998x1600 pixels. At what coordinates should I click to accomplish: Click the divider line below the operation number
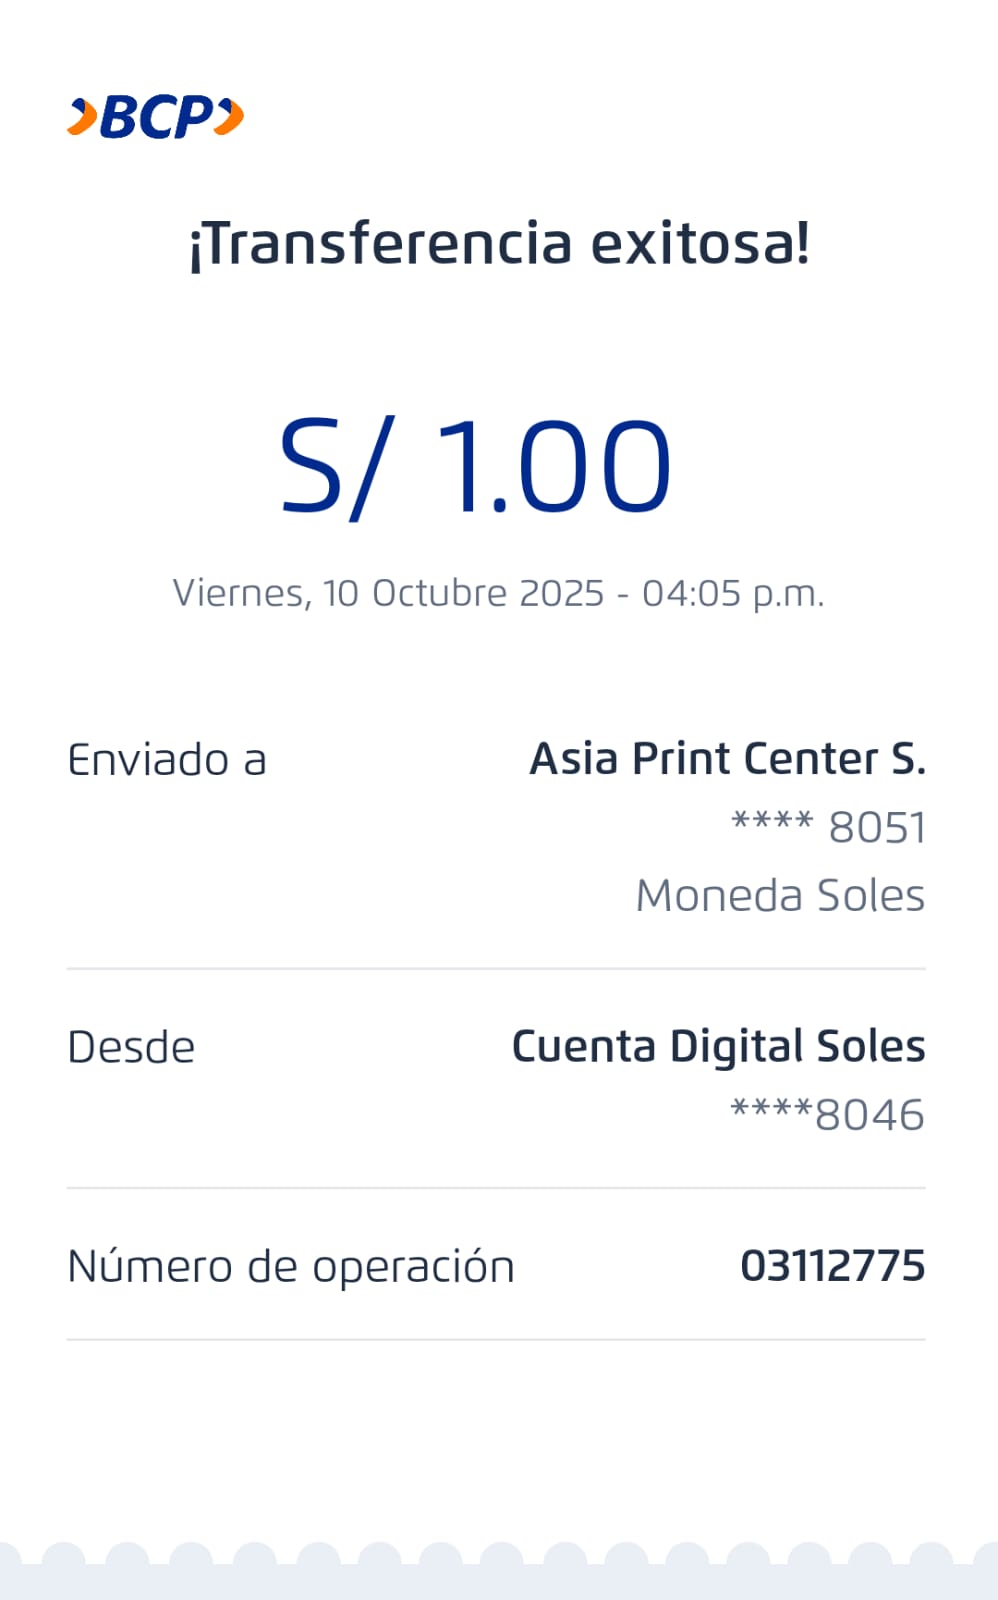coord(496,1339)
